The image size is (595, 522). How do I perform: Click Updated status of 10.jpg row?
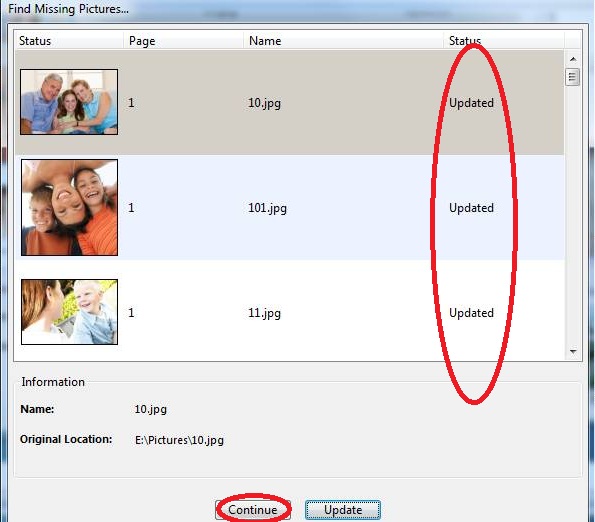(x=471, y=103)
